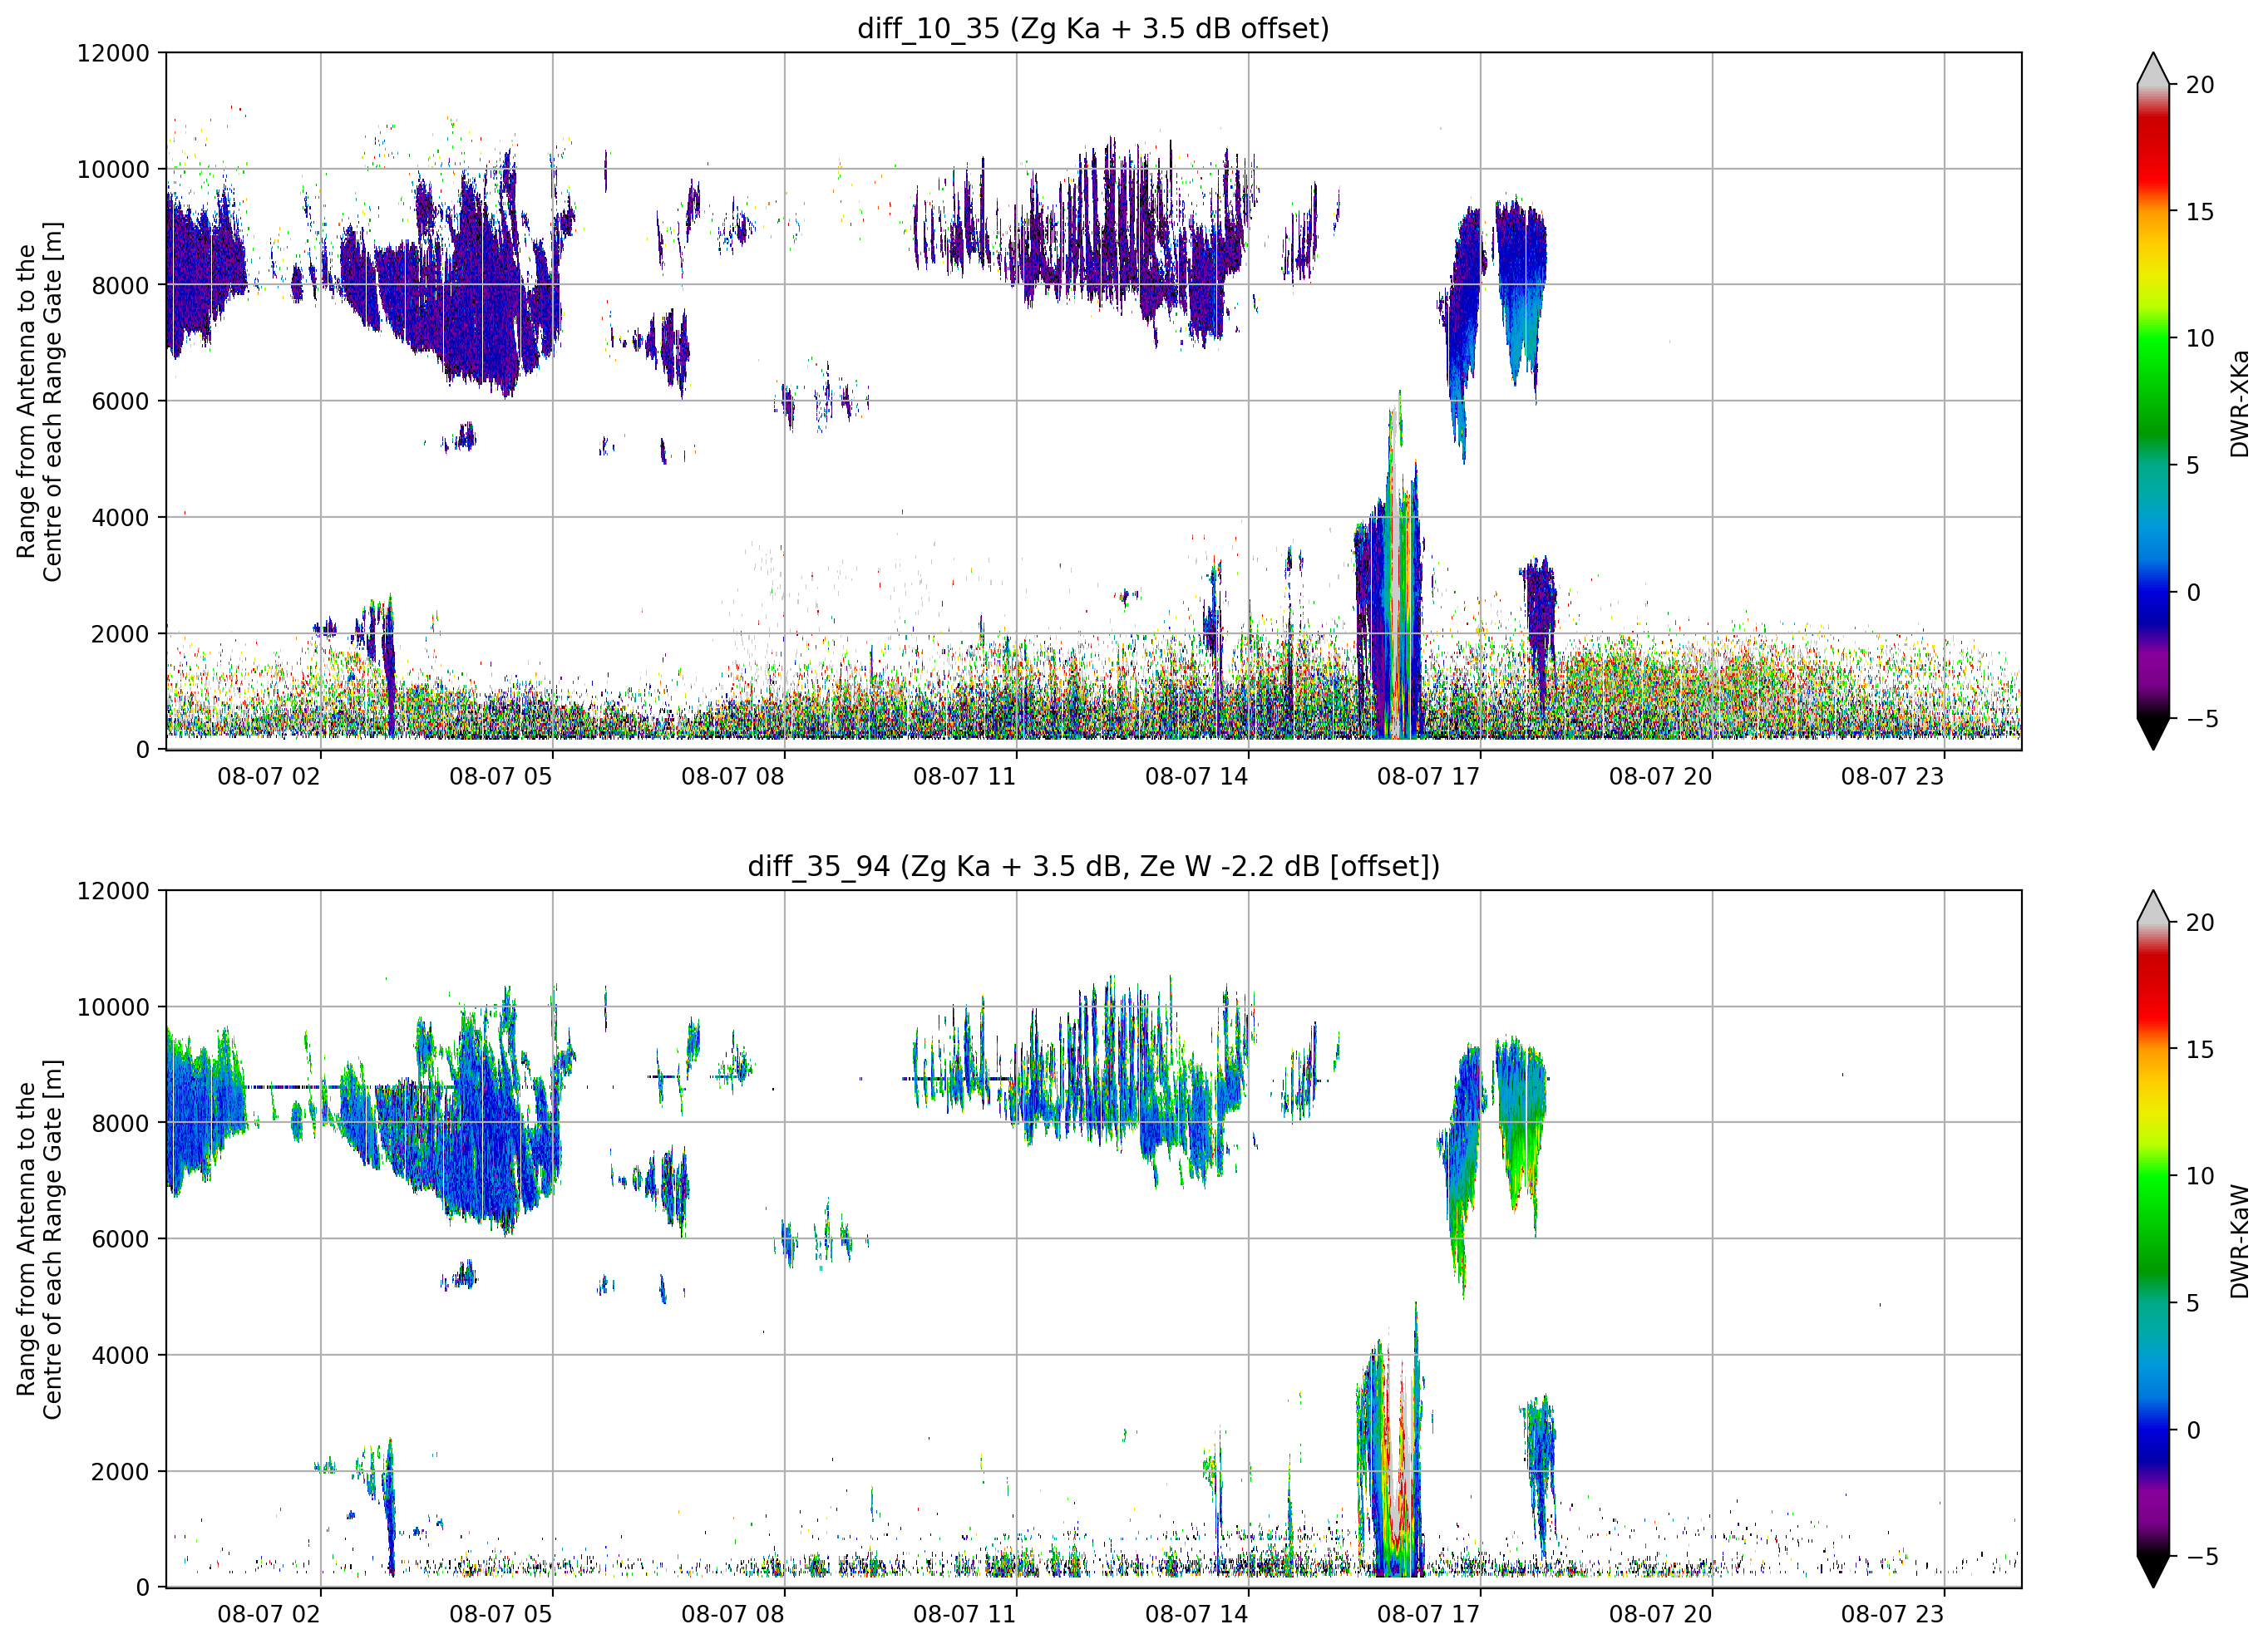Click top plot y-axis tick 6000
Viewport: 2268px width, 1644px height.
click(120, 401)
